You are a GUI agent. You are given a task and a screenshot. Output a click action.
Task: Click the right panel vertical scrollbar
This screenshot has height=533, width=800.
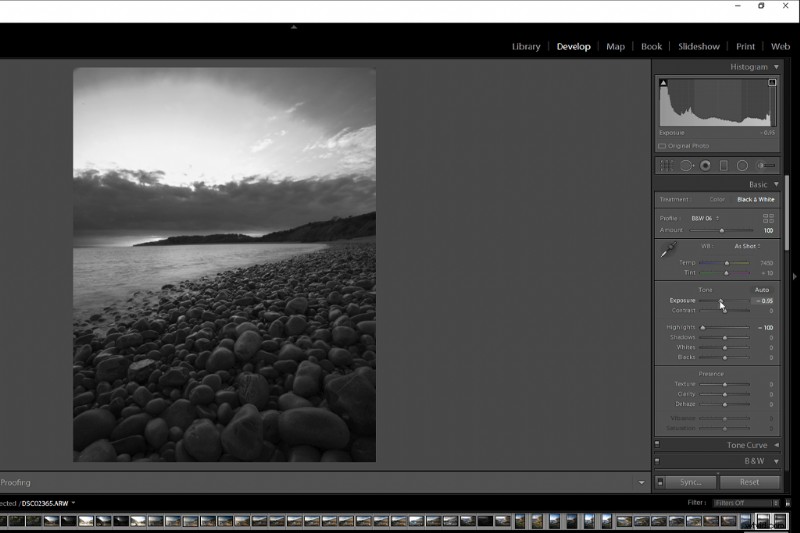click(x=787, y=212)
